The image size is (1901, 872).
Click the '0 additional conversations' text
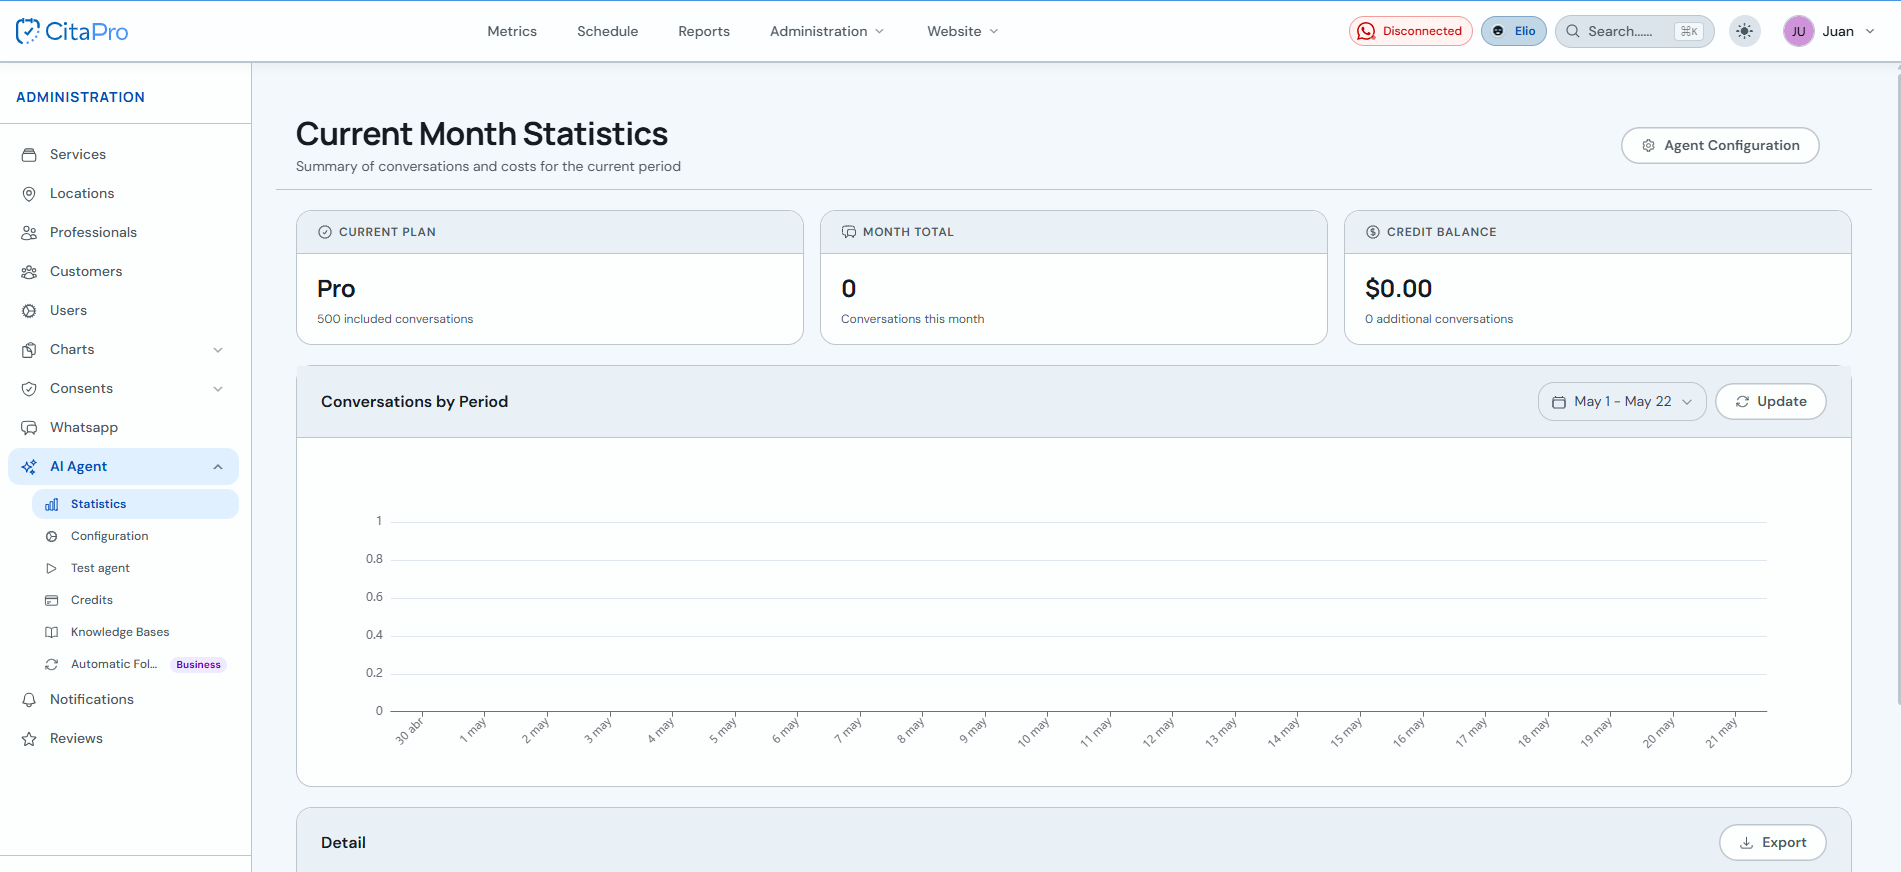pos(1439,320)
